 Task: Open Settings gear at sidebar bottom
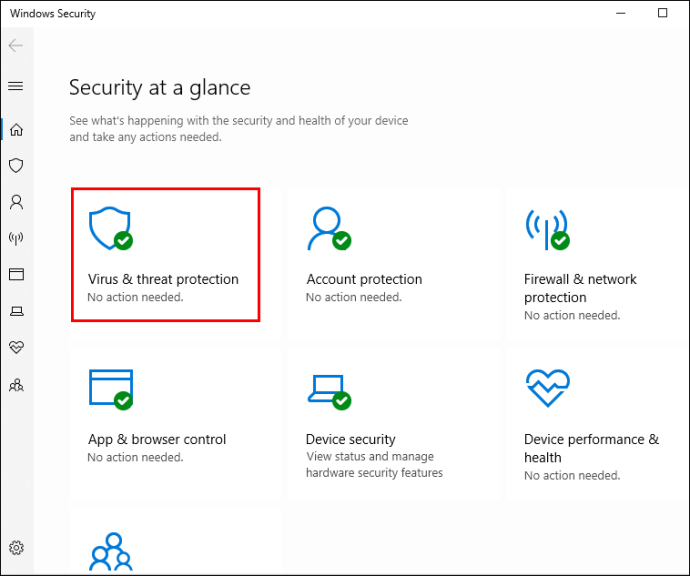[16, 548]
